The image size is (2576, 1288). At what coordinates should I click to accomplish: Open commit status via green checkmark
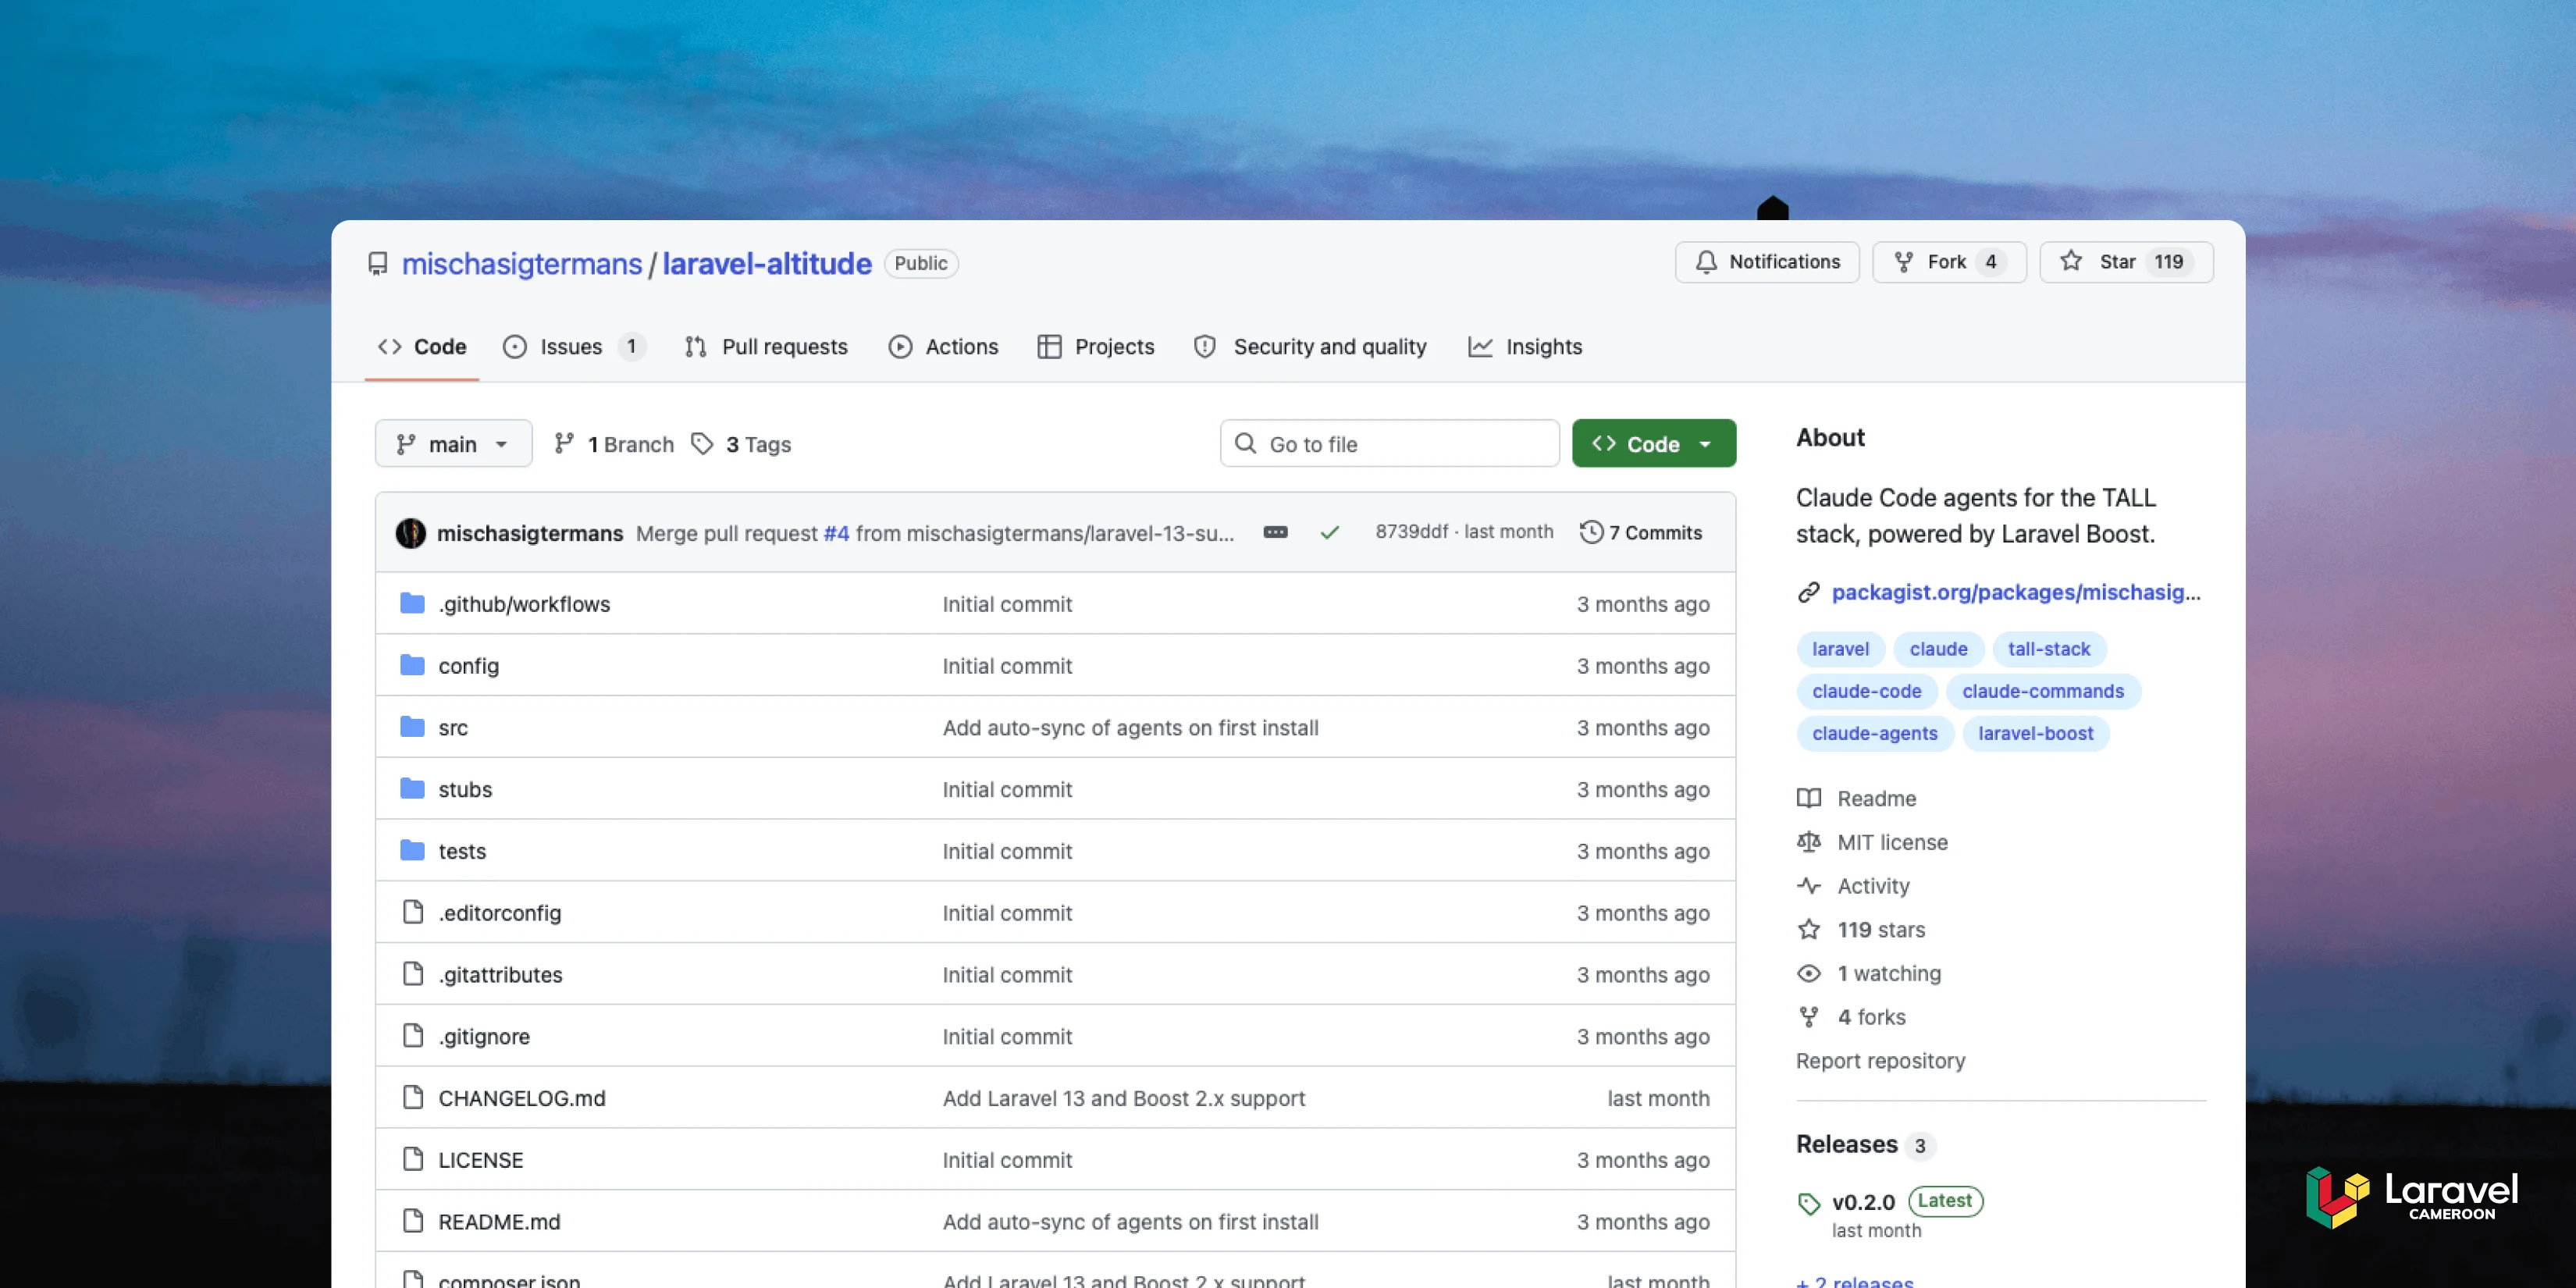click(1330, 532)
